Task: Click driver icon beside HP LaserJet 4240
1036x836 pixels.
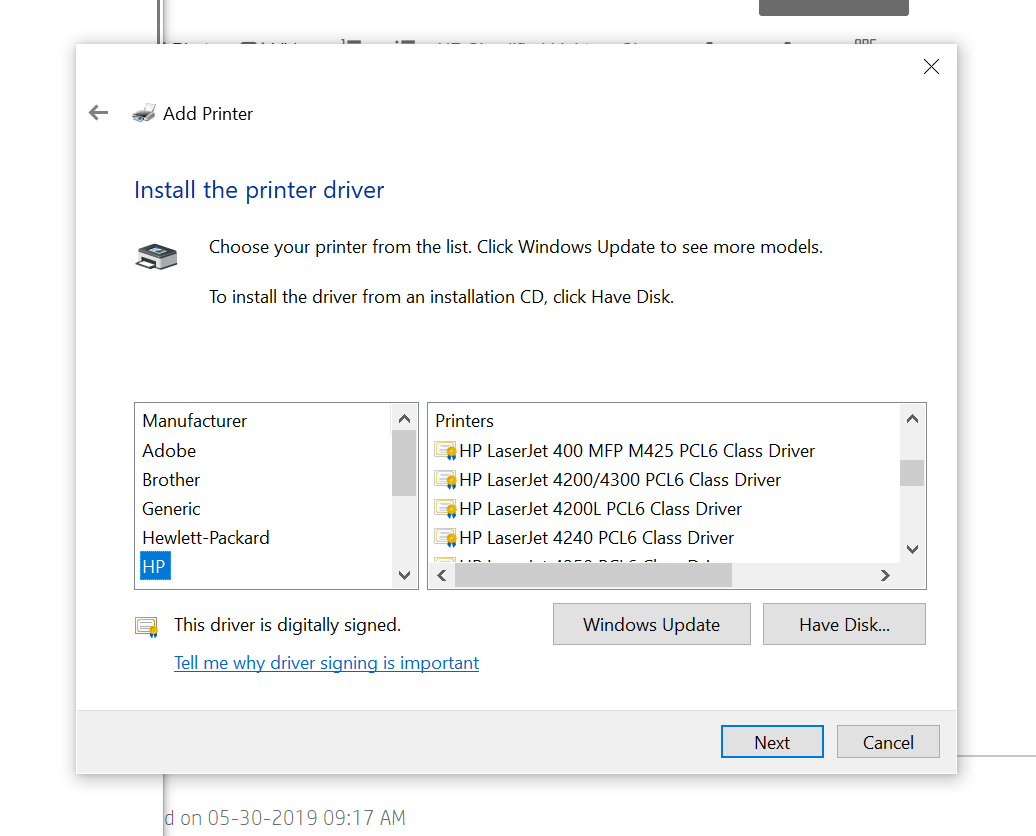Action: click(445, 537)
